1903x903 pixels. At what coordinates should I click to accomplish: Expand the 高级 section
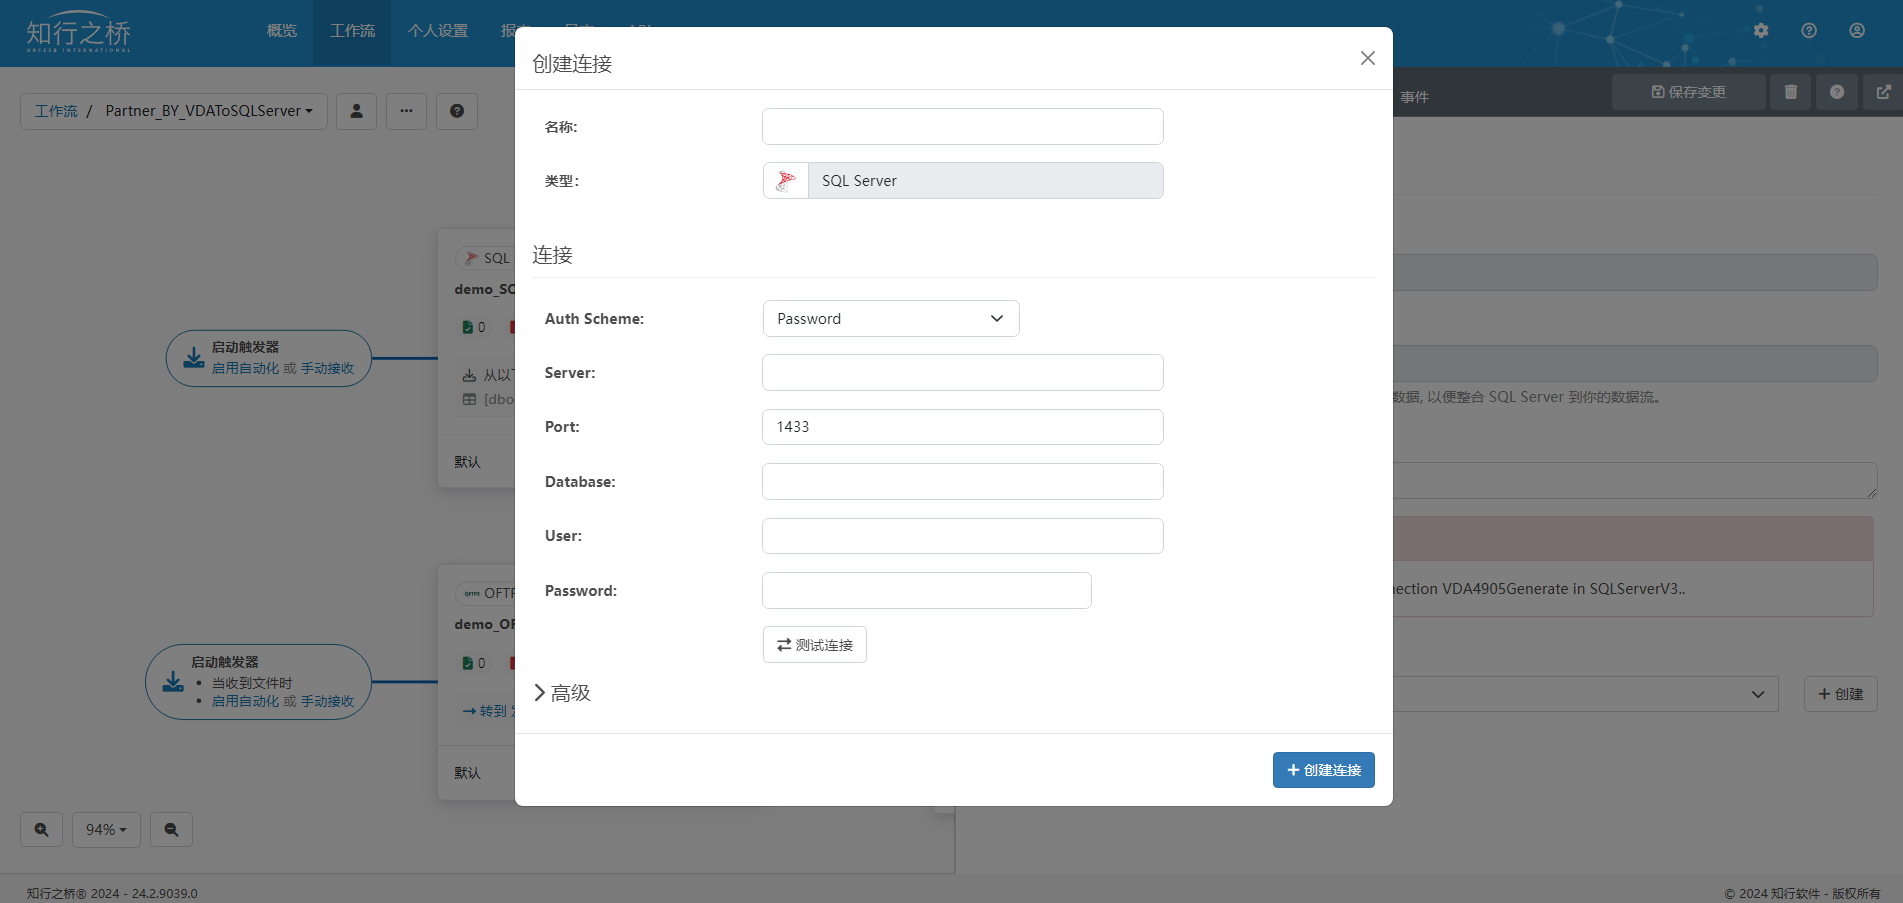[562, 693]
